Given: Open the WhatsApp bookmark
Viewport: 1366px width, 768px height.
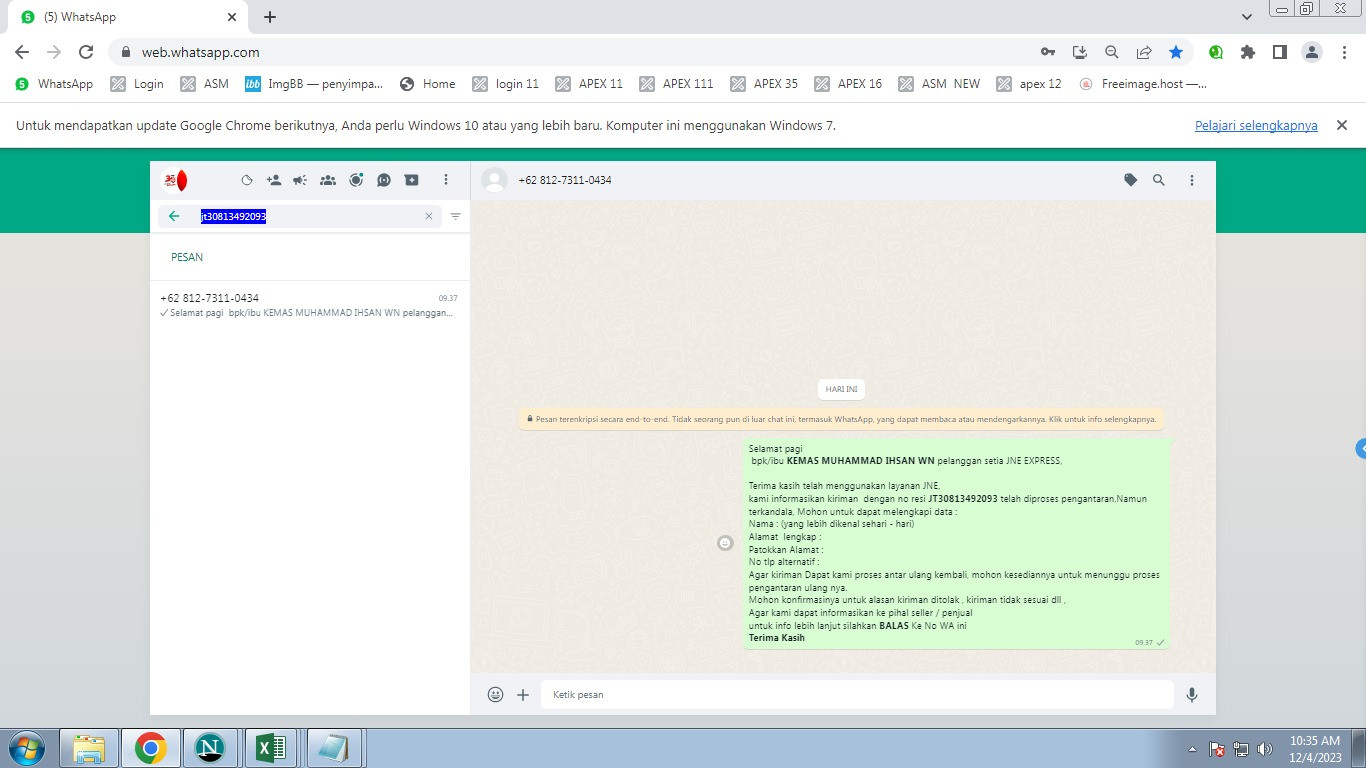Looking at the screenshot, I should tap(55, 84).
